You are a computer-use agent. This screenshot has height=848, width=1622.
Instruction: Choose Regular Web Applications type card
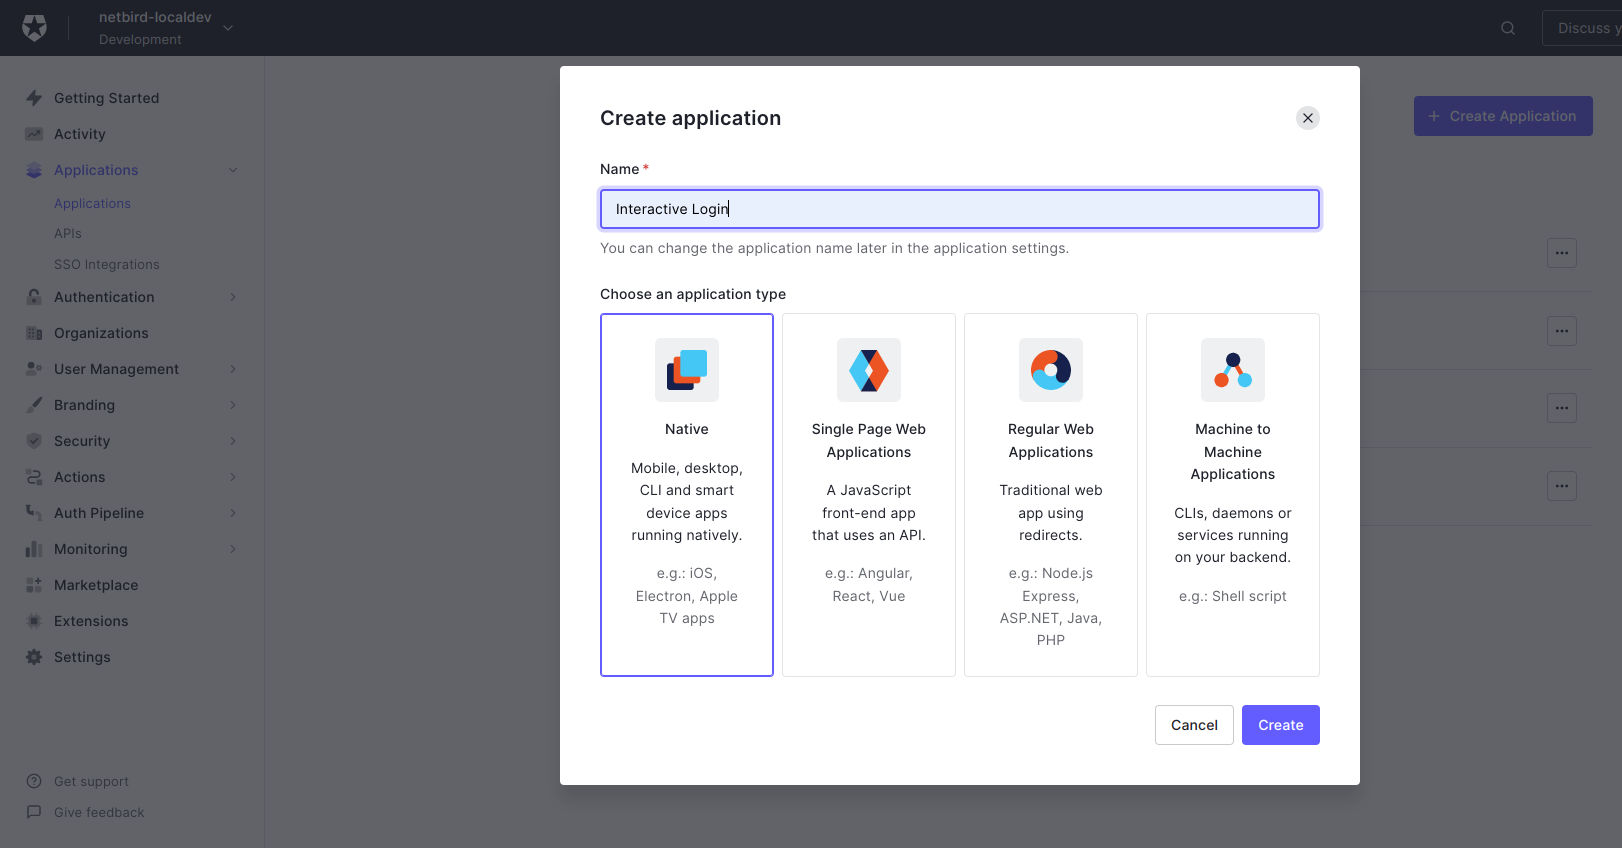tap(1051, 495)
